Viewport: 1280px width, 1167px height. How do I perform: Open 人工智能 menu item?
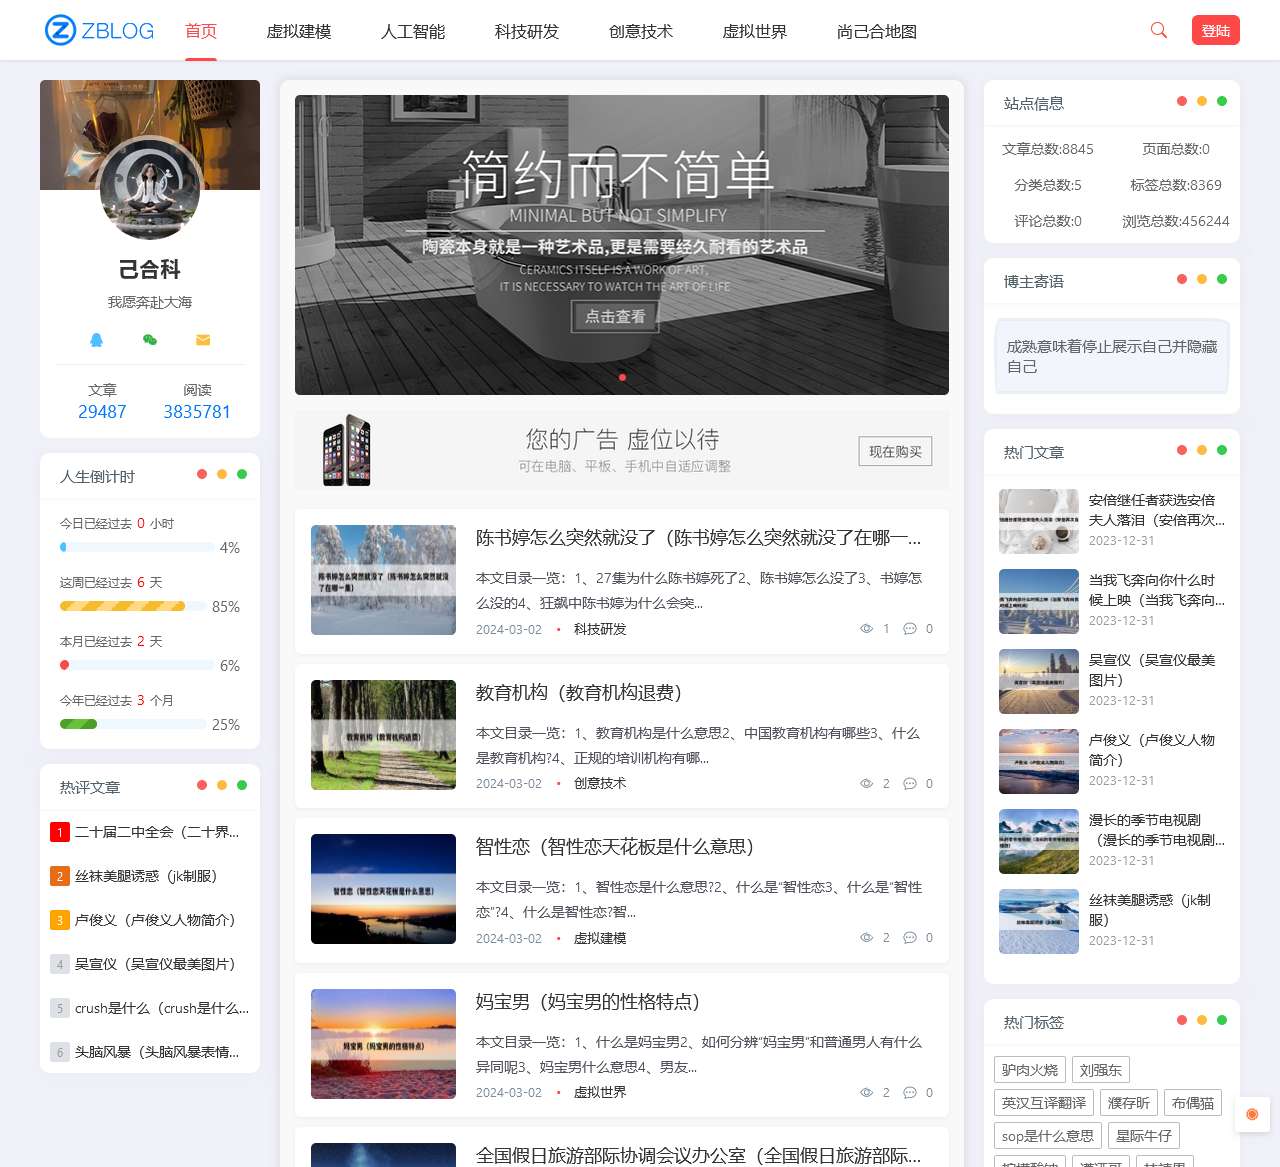[x=413, y=31]
